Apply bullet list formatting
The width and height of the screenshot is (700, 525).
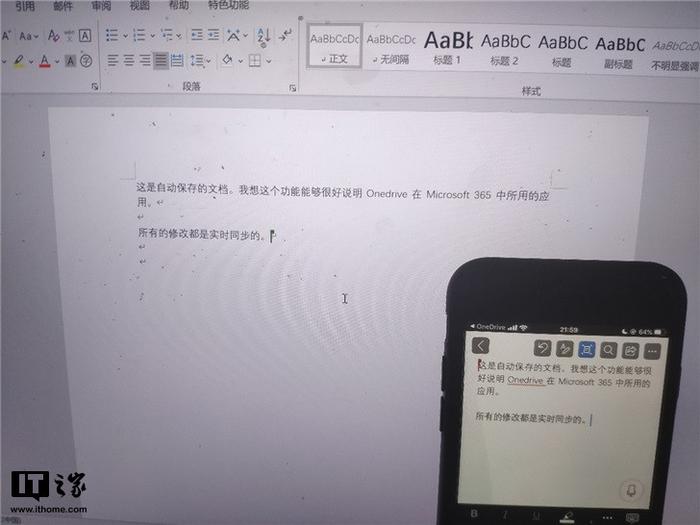[112, 35]
